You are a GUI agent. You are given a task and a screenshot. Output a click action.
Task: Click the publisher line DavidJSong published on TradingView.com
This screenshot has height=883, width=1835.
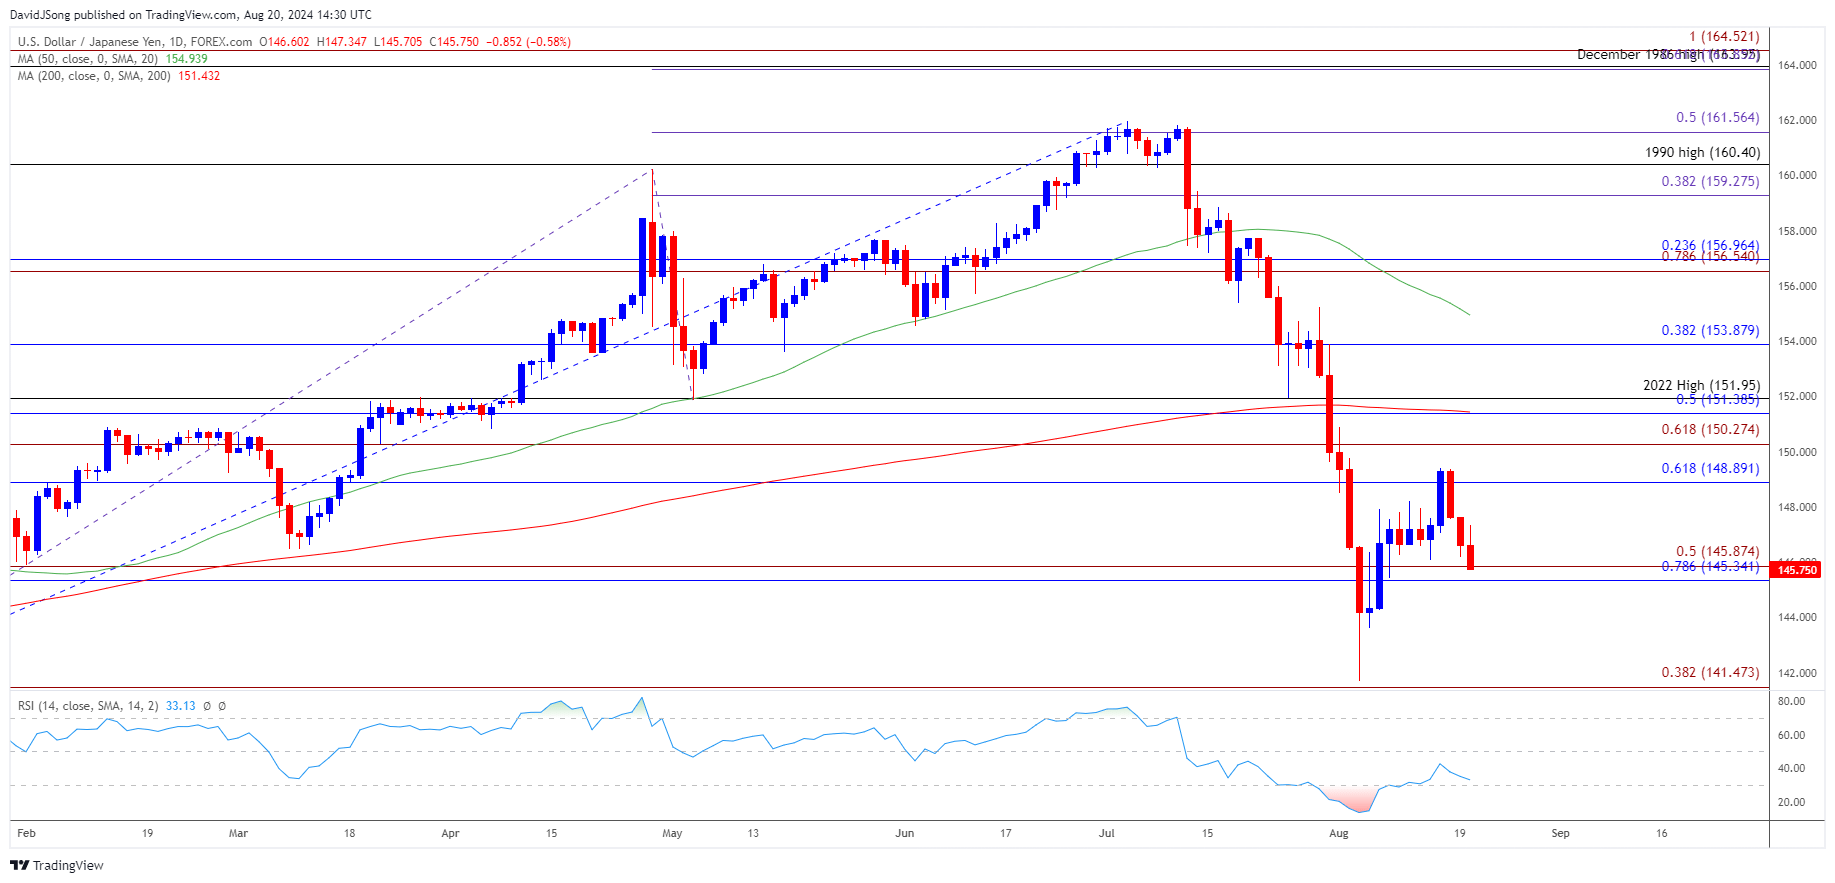(x=190, y=15)
